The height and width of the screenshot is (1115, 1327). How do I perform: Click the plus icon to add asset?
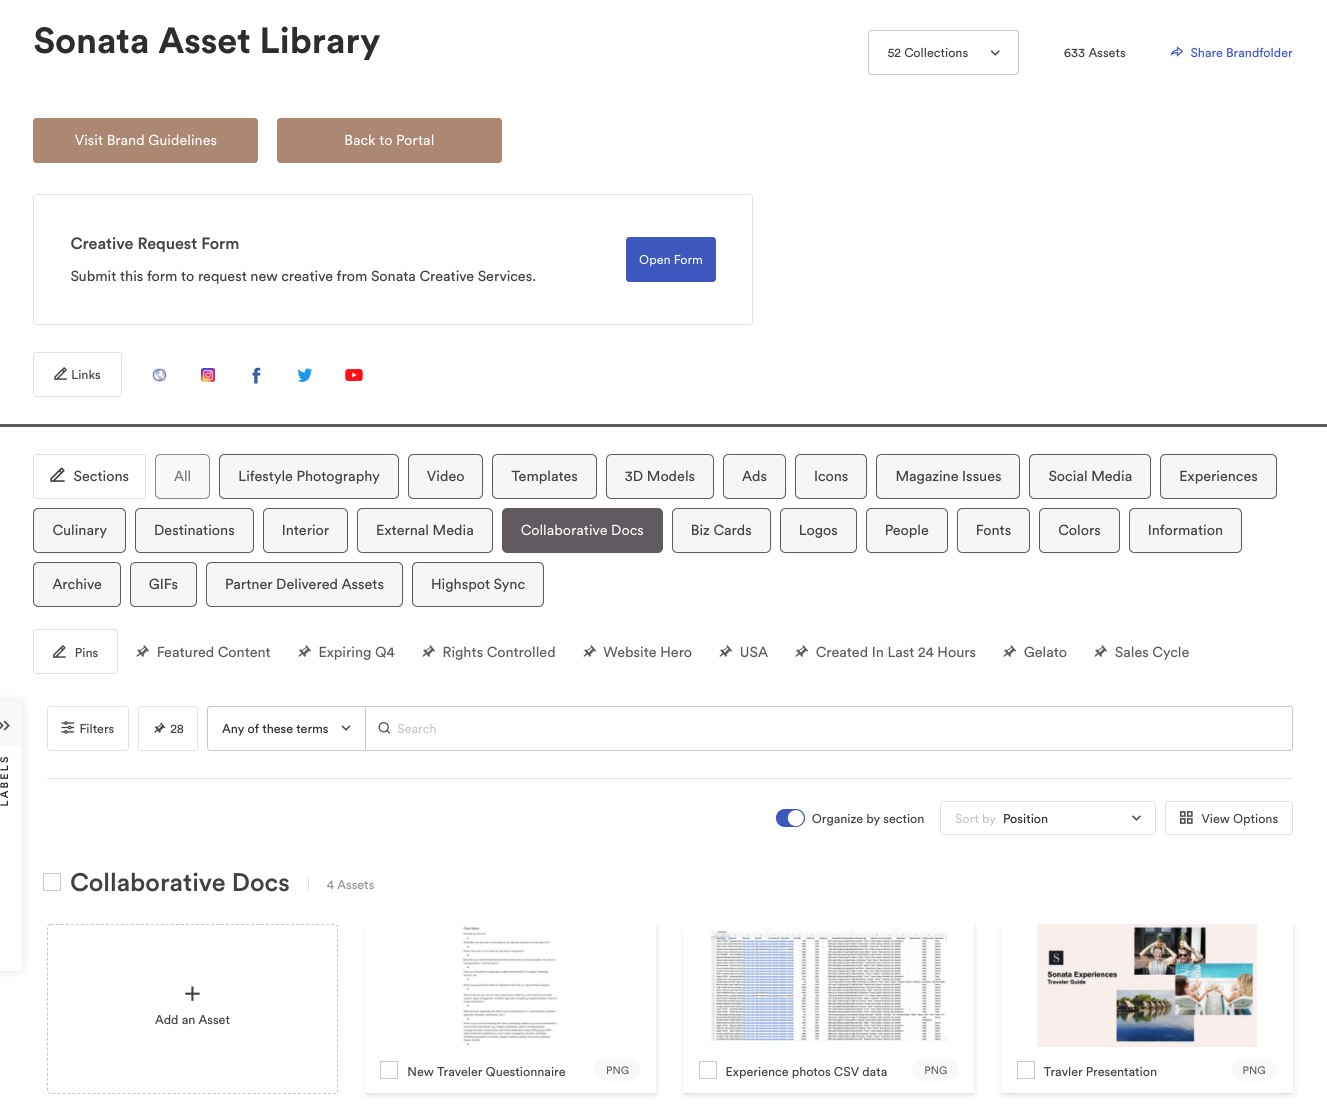193,994
